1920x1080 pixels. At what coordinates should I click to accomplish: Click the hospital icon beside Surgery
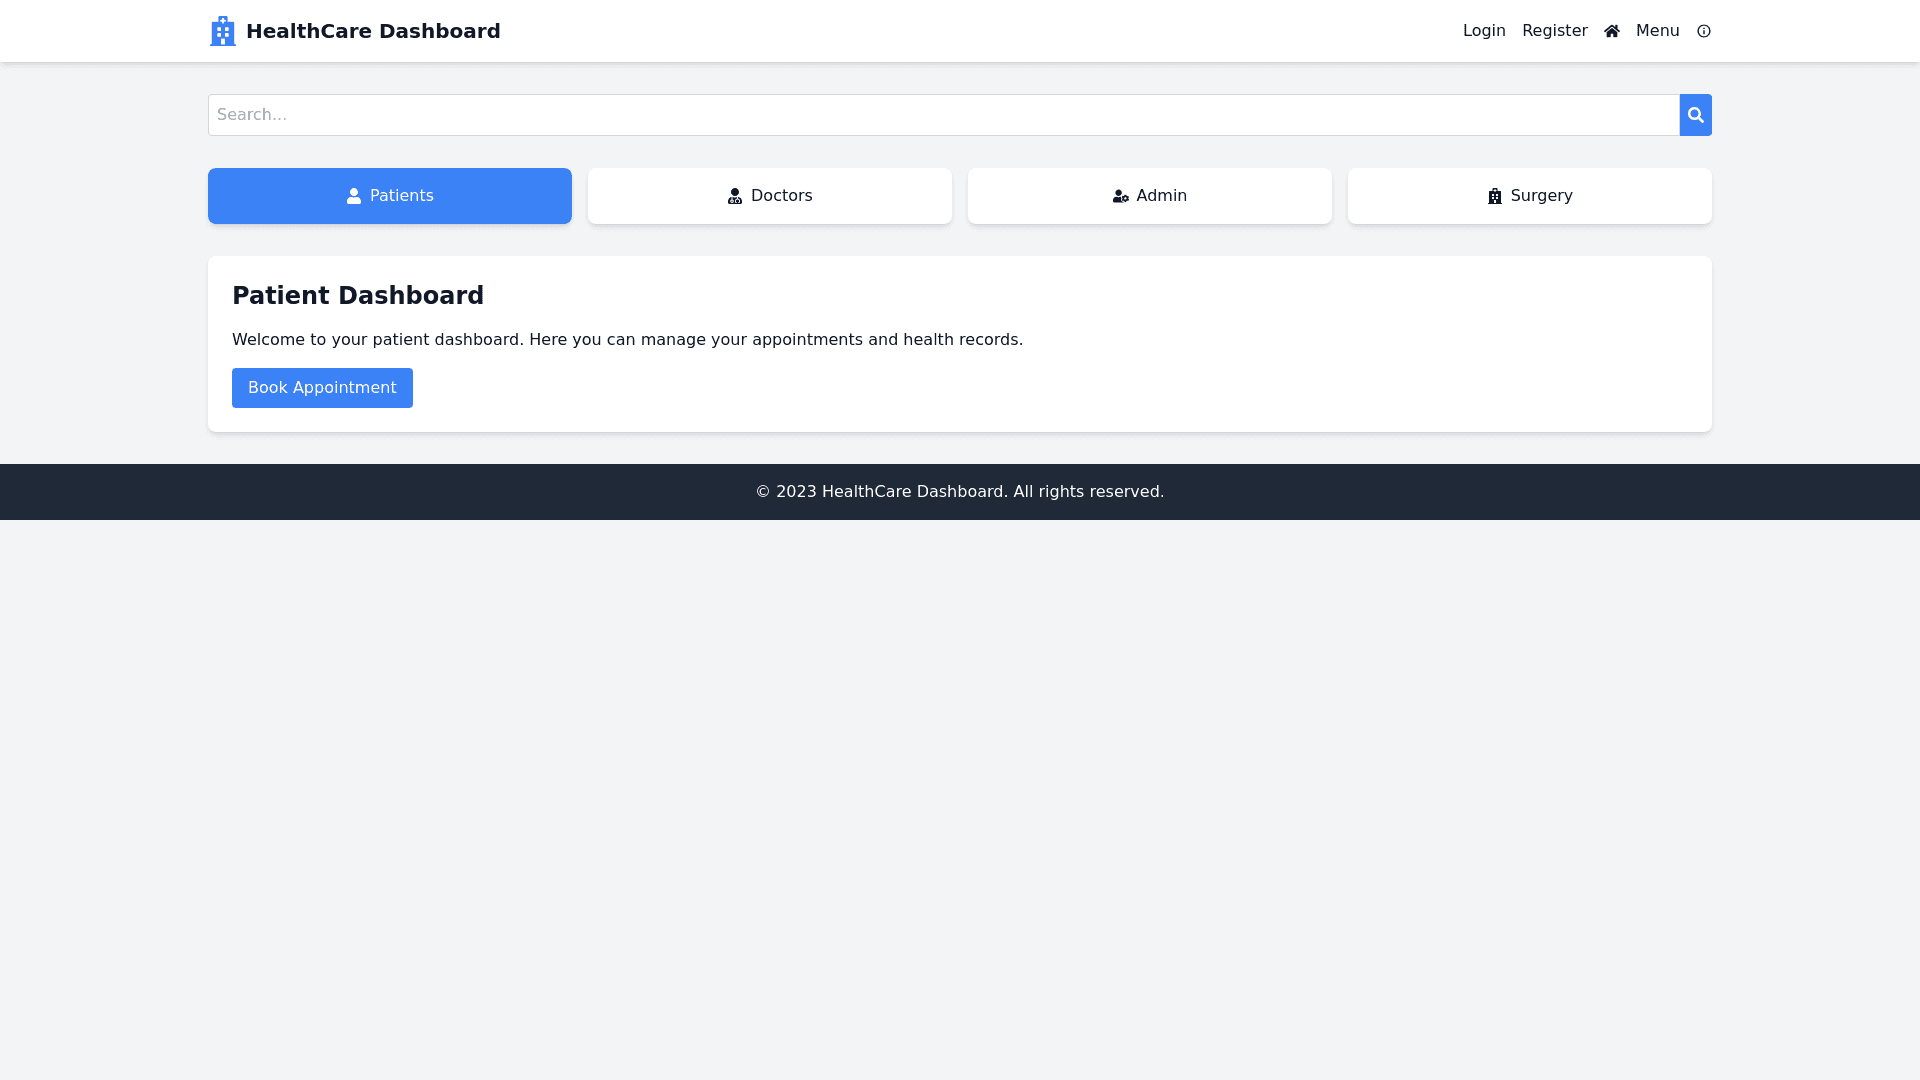[x=1495, y=196]
